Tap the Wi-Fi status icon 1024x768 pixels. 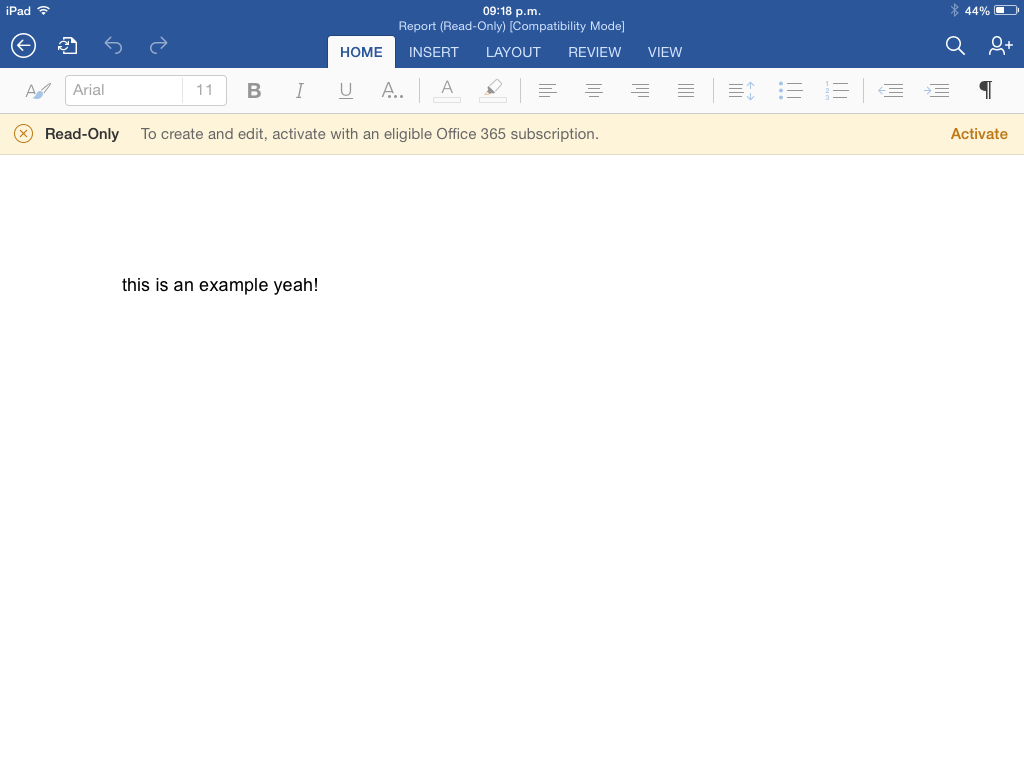pos(44,10)
